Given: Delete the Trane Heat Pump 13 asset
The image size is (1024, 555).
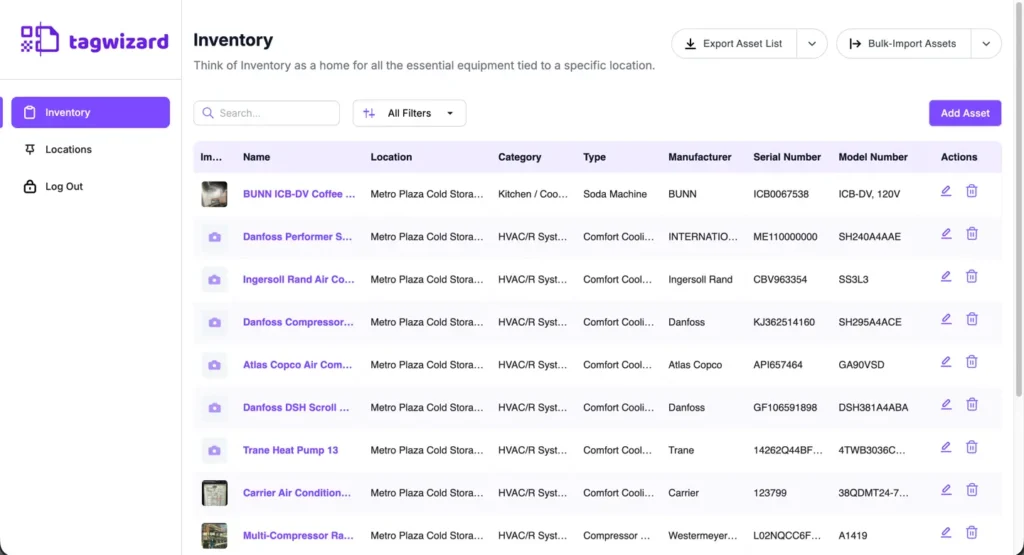Looking at the screenshot, I should (972, 447).
